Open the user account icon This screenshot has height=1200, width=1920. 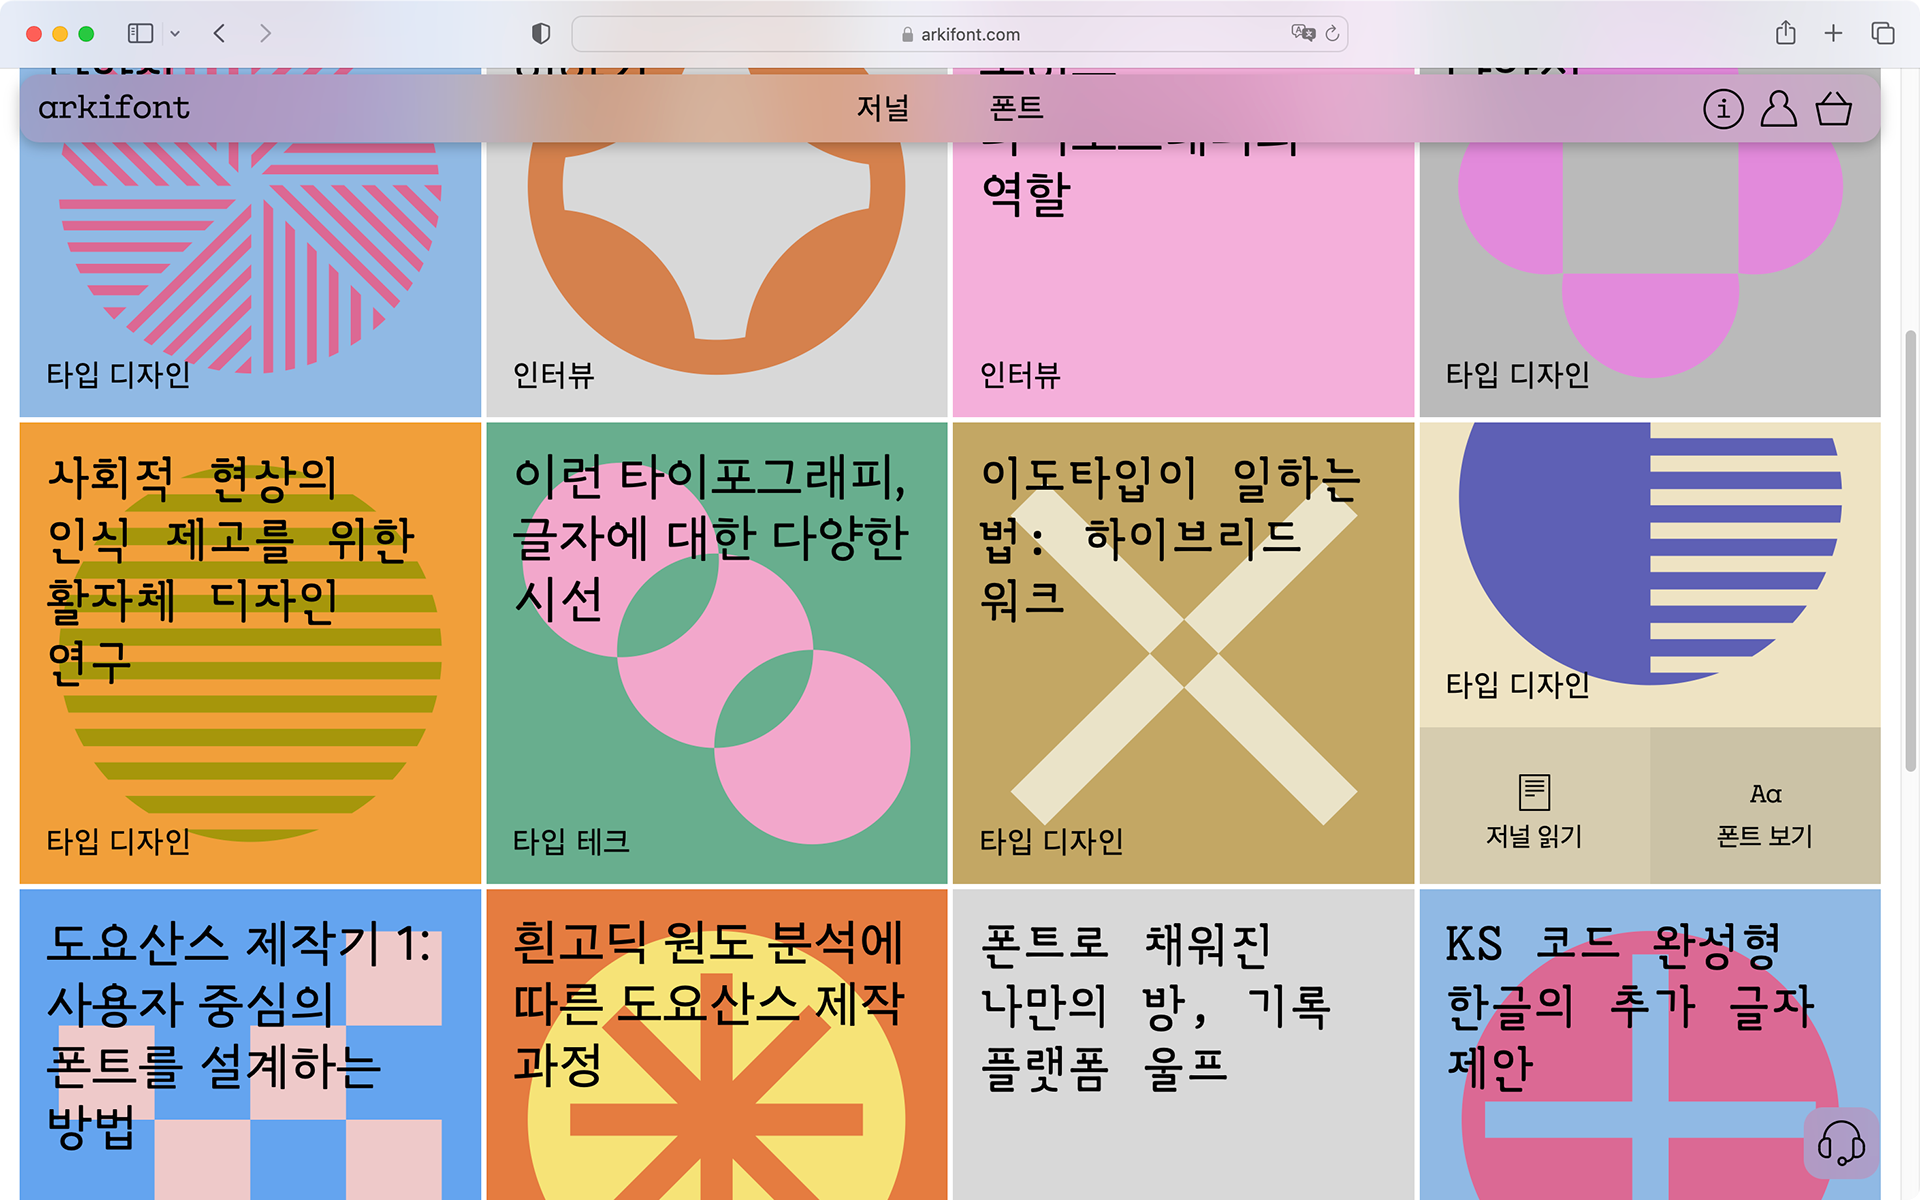[x=1778, y=109]
